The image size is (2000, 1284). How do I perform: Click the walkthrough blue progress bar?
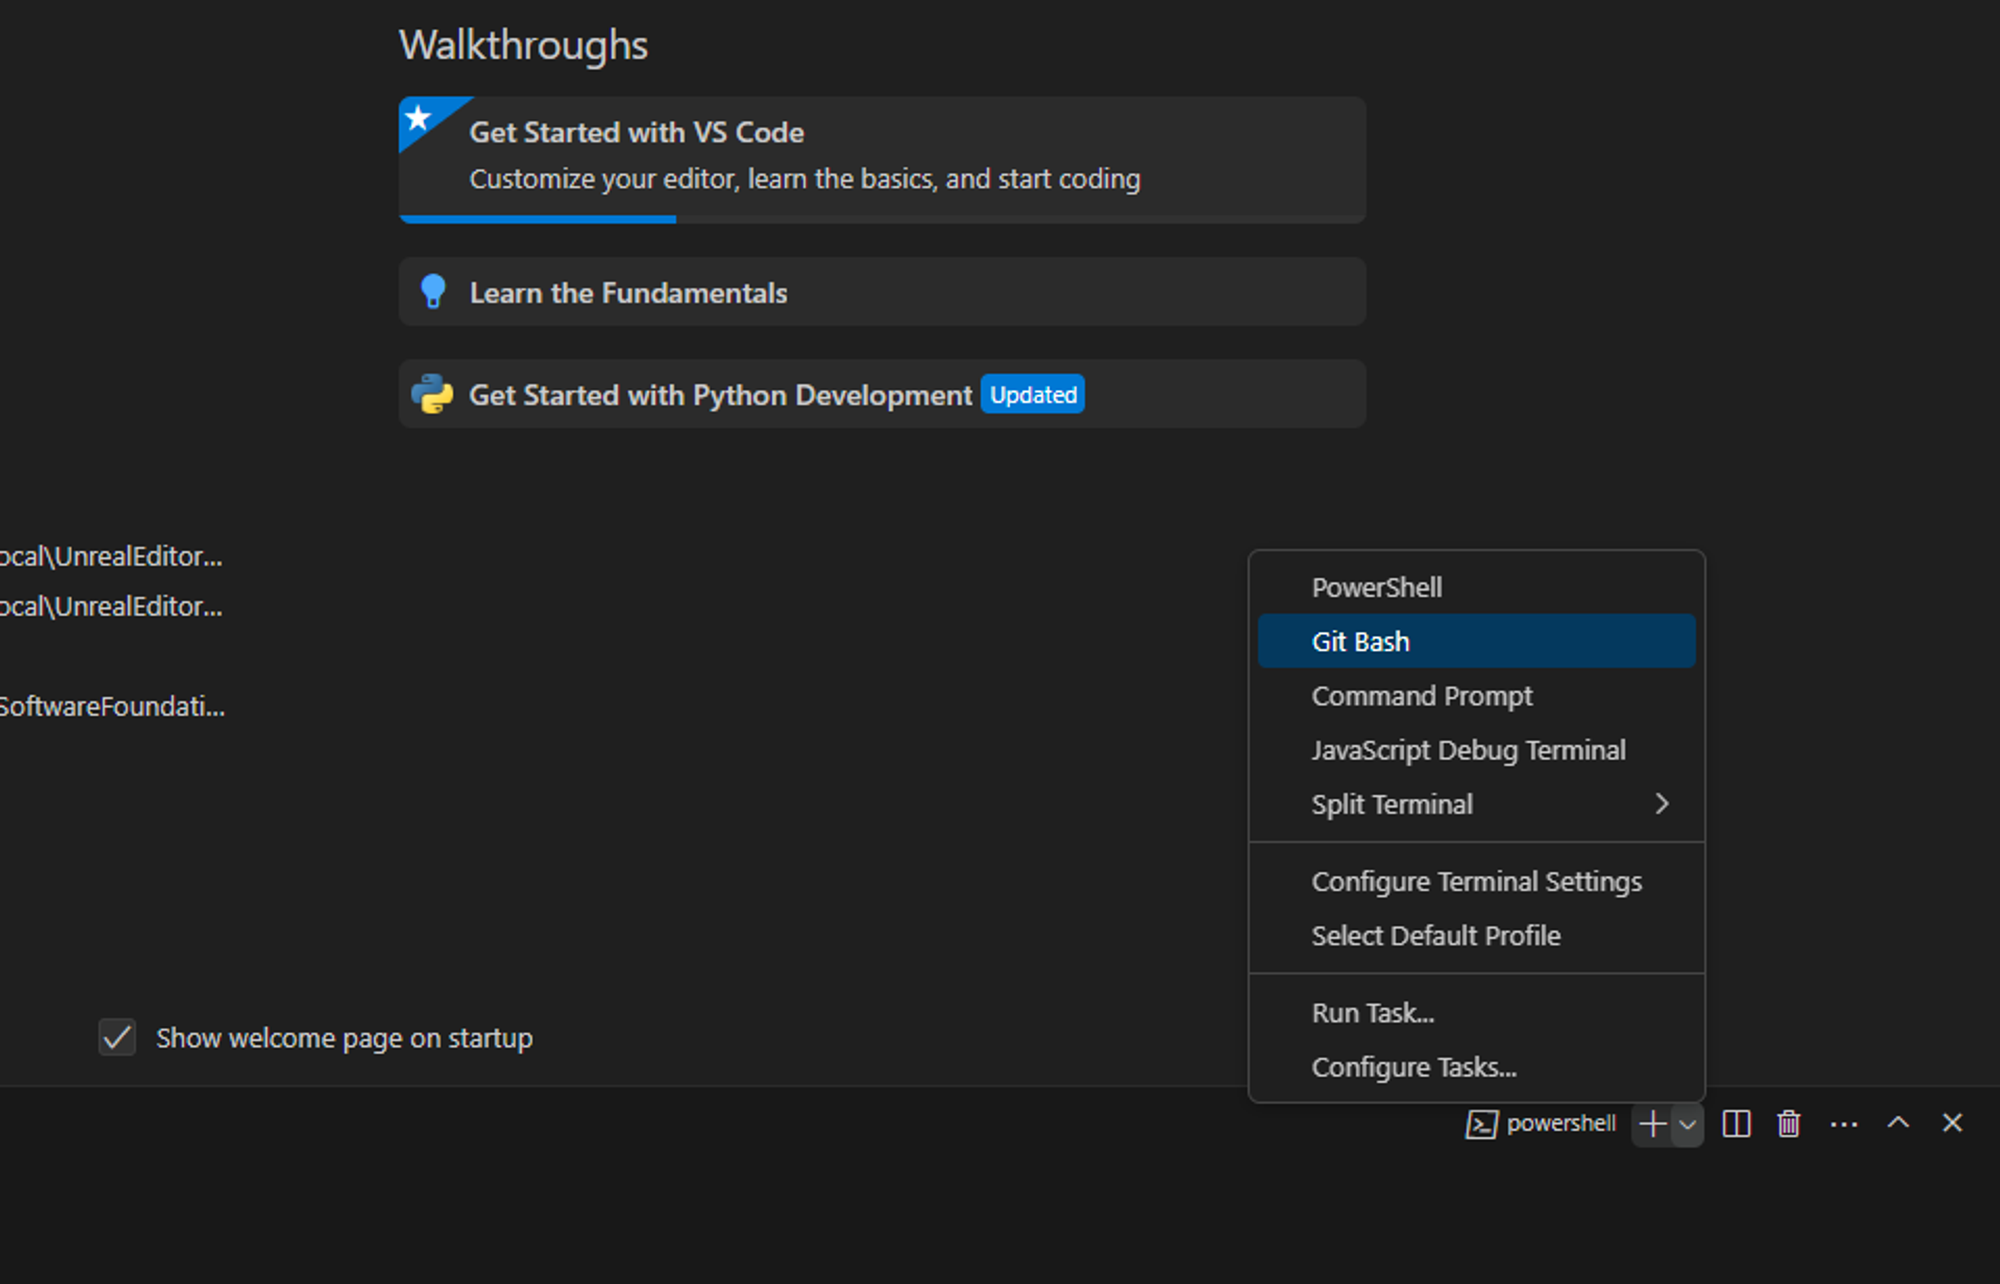(538, 219)
